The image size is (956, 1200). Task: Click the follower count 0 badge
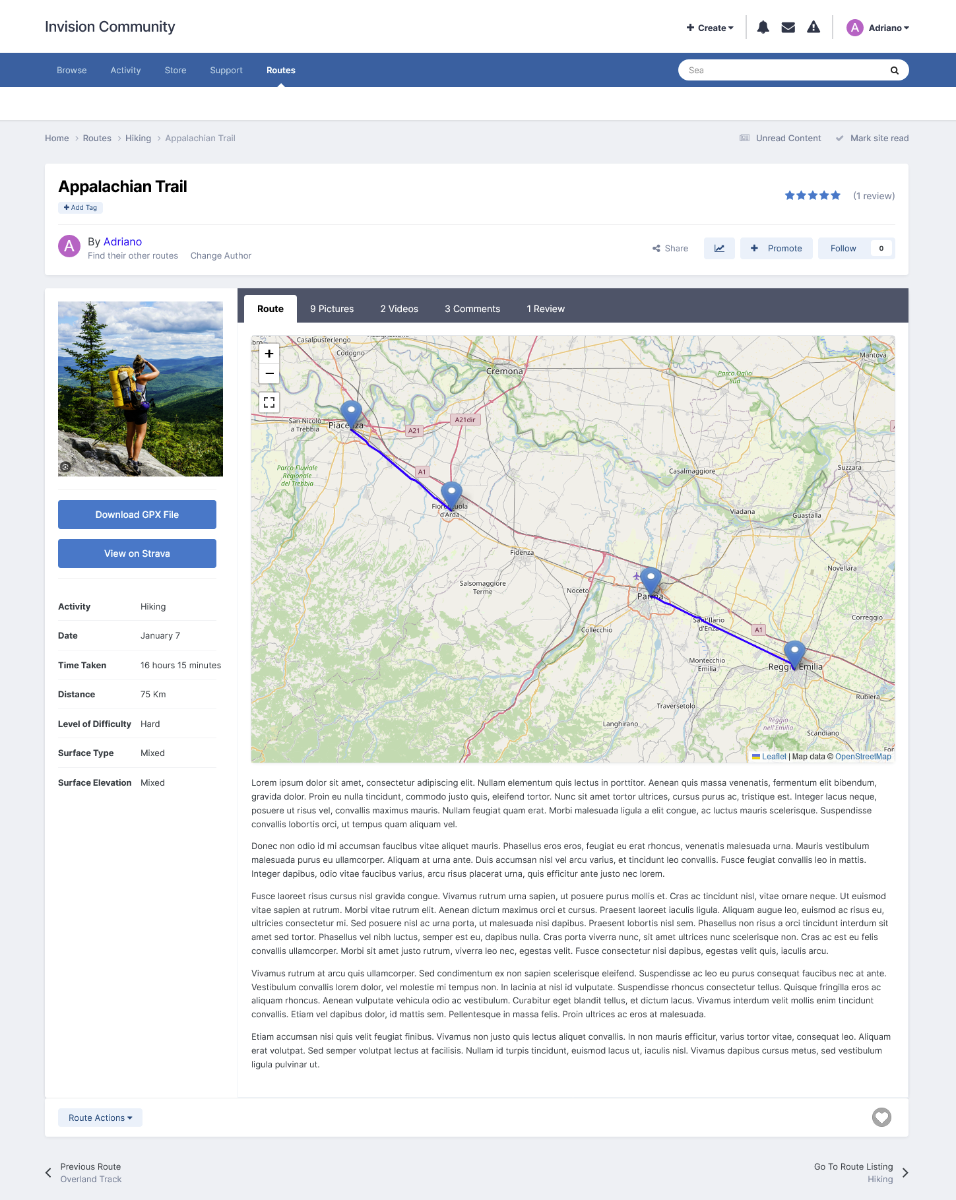(881, 248)
